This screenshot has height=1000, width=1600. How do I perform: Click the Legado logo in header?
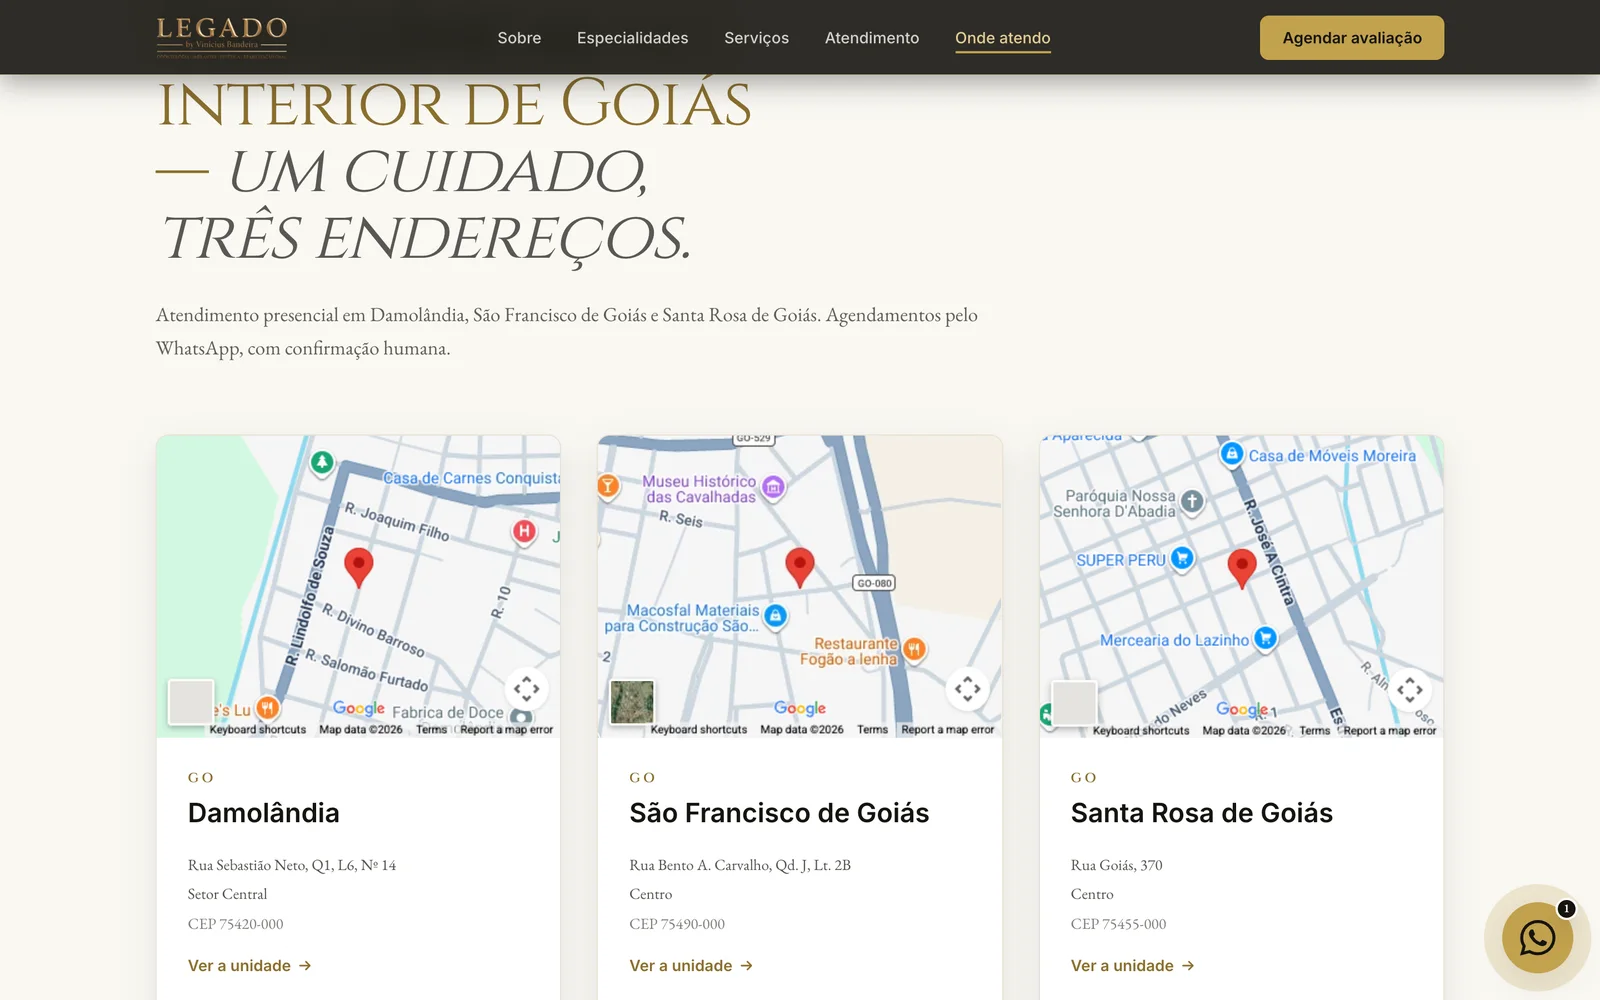tap(222, 37)
